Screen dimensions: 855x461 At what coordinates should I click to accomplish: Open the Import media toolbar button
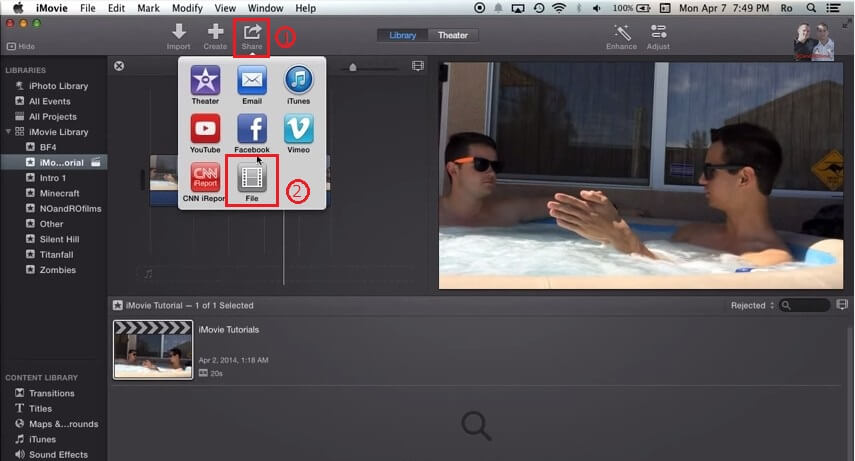tap(178, 37)
